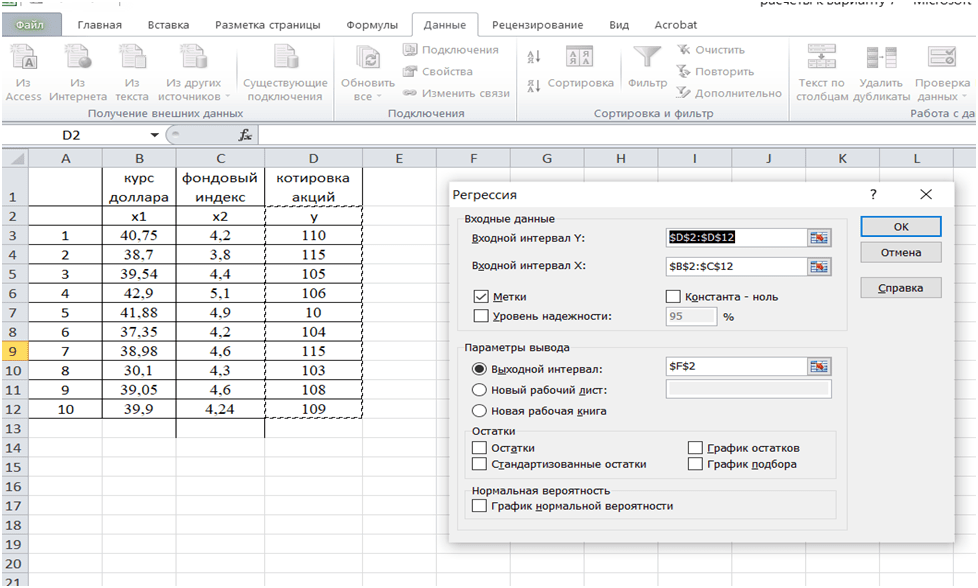Sort descending with the Я-А icon
This screenshot has width=978, height=588.
[533, 85]
